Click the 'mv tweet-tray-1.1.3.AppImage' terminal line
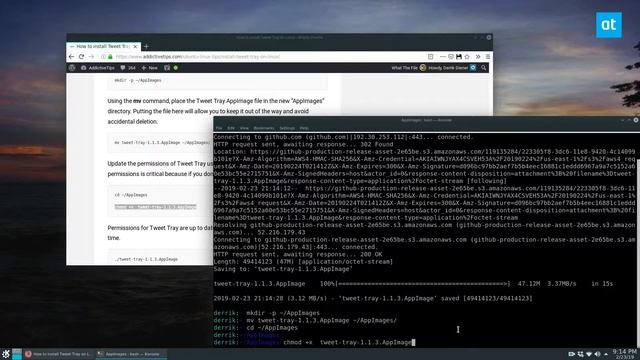Screen dimensions: 640x360 pos(305,320)
